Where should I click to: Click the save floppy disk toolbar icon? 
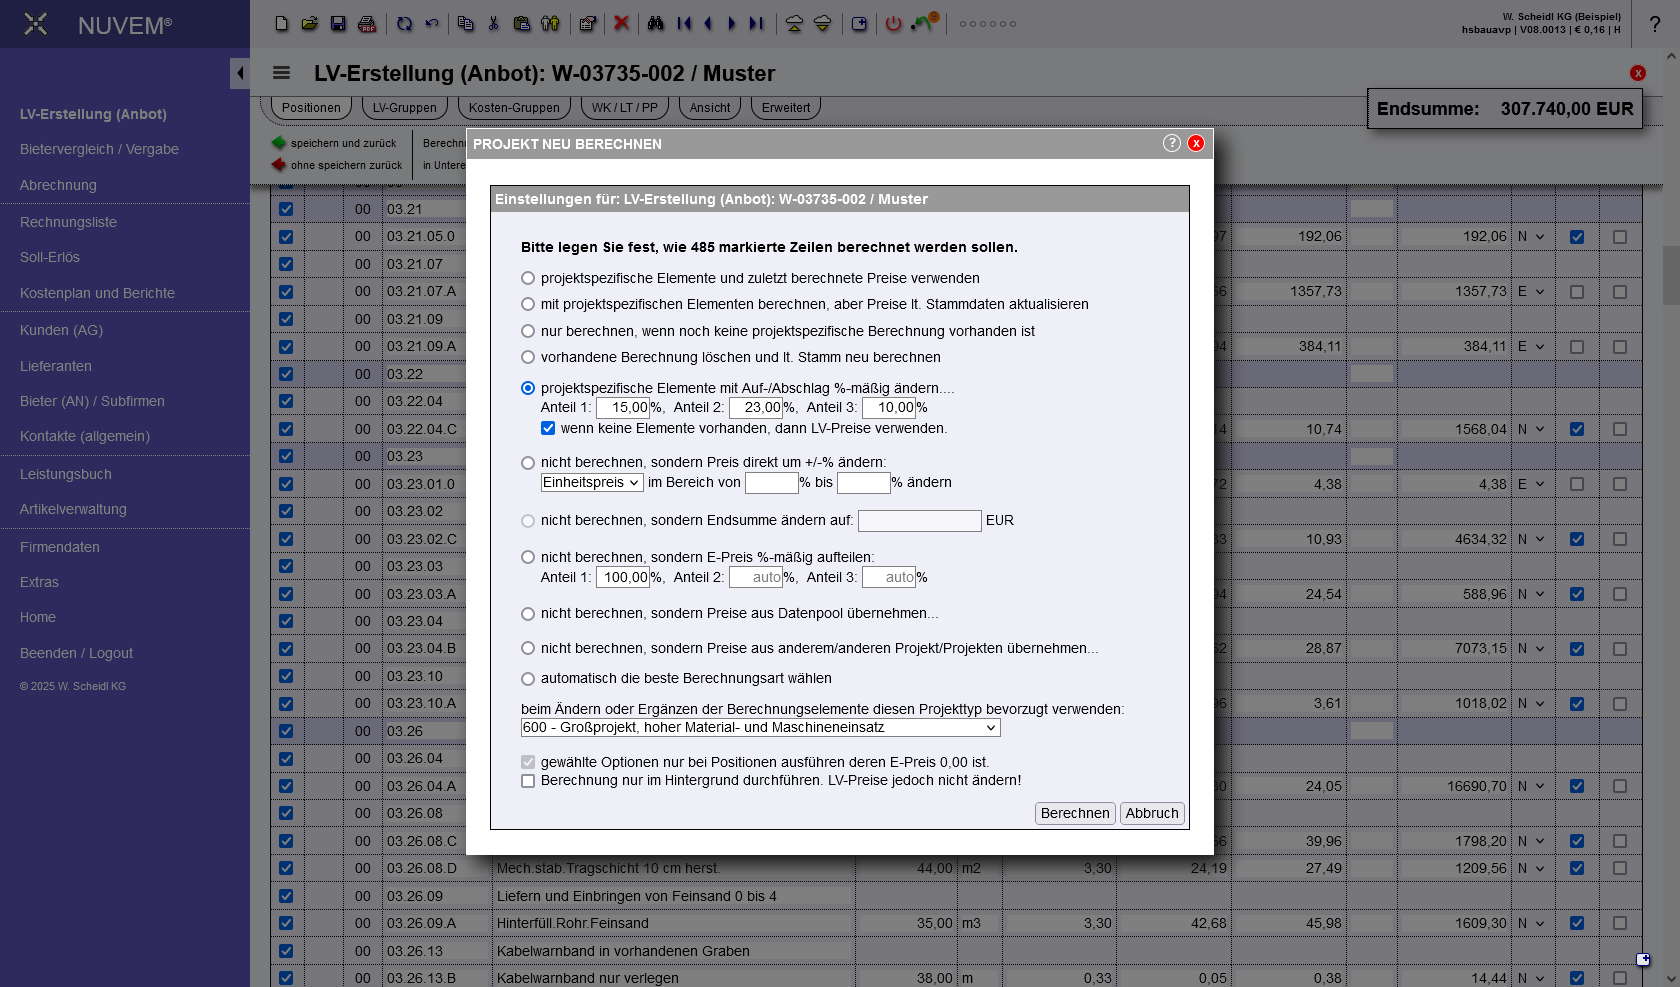[x=338, y=23]
